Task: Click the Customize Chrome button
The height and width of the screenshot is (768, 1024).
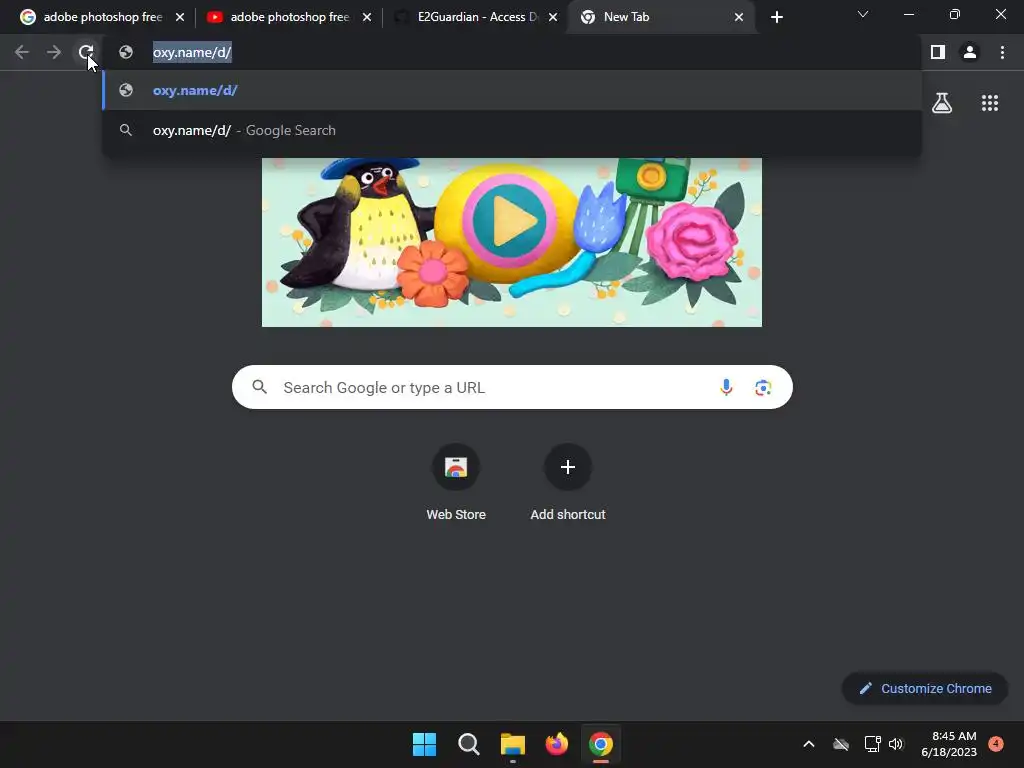Action: [925, 688]
